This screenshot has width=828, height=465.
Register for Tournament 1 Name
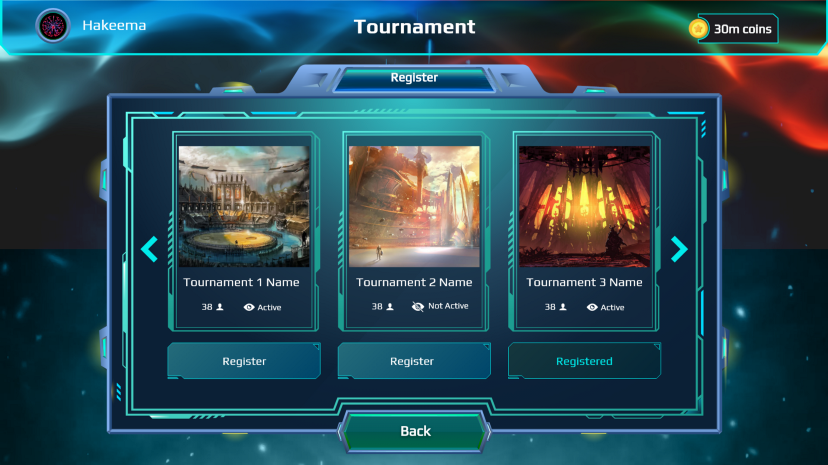click(244, 361)
